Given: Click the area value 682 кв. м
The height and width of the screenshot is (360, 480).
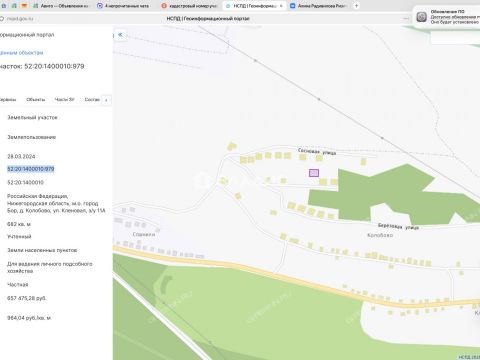Looking at the screenshot, I should pos(19,224).
